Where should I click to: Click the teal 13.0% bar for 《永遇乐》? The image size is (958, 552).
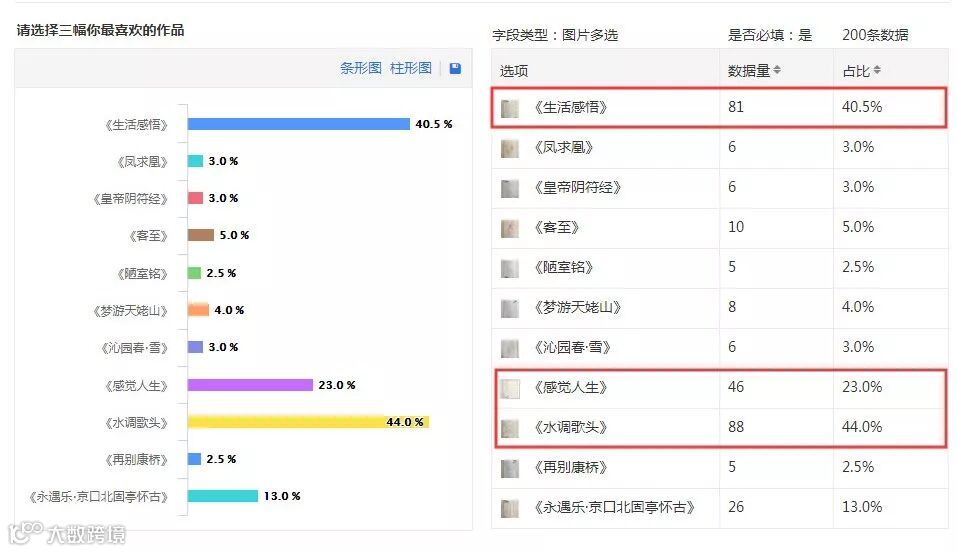223,496
